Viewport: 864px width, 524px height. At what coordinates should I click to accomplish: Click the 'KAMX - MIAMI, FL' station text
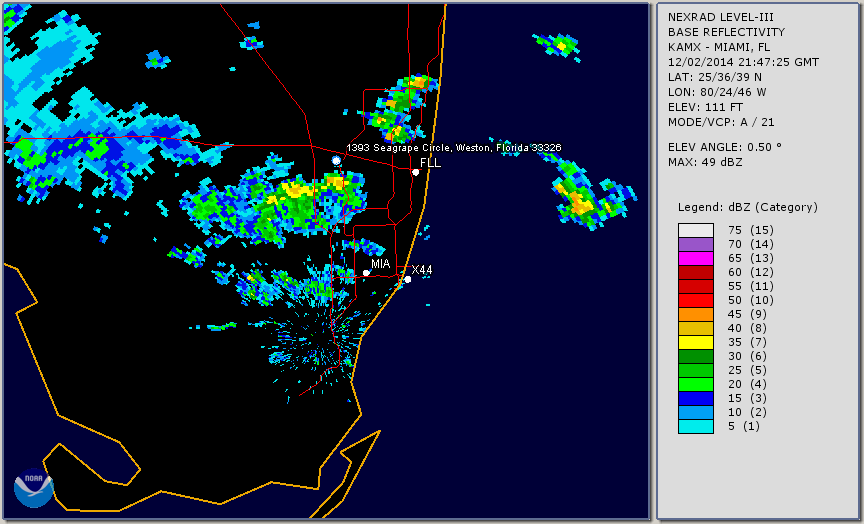coord(719,47)
